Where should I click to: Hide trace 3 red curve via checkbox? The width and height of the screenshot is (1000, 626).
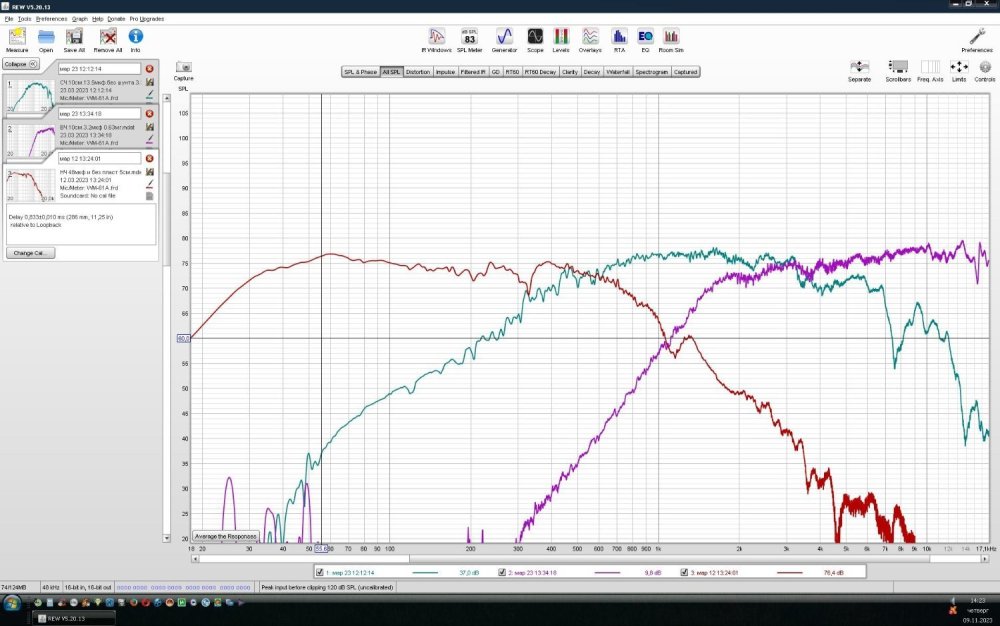[x=685, y=573]
